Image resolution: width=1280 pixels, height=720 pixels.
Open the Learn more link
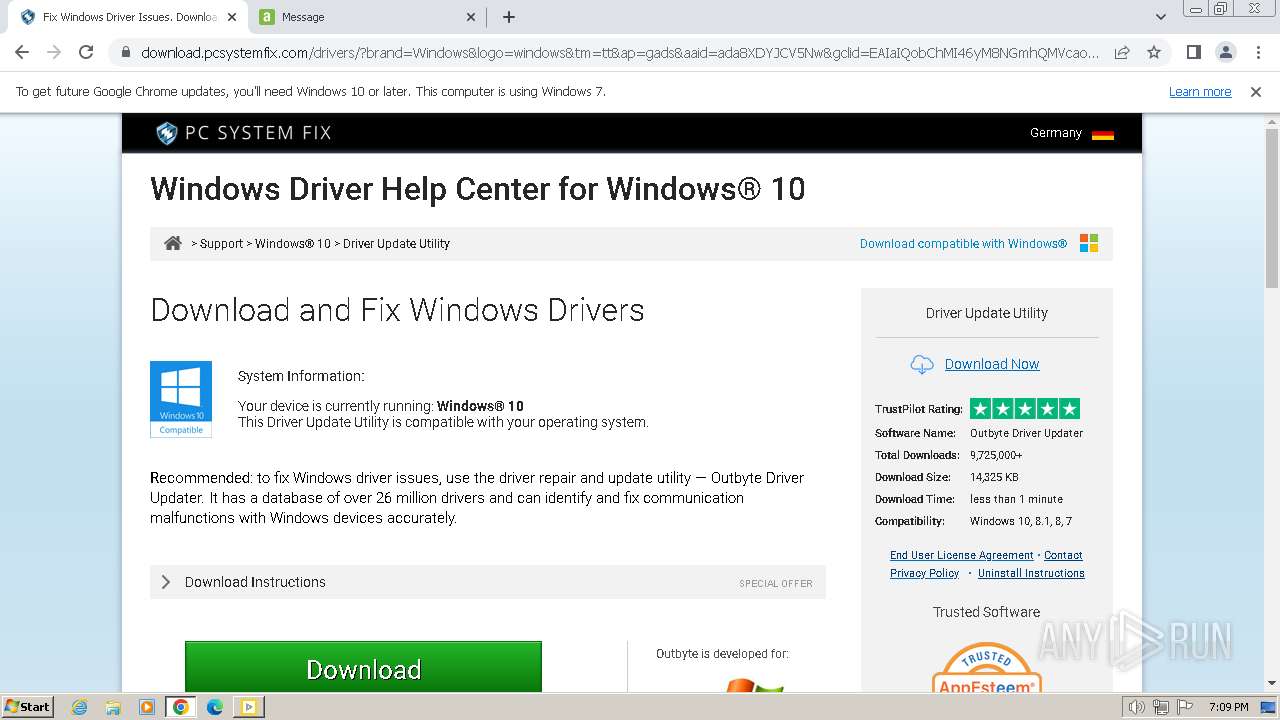1200,92
